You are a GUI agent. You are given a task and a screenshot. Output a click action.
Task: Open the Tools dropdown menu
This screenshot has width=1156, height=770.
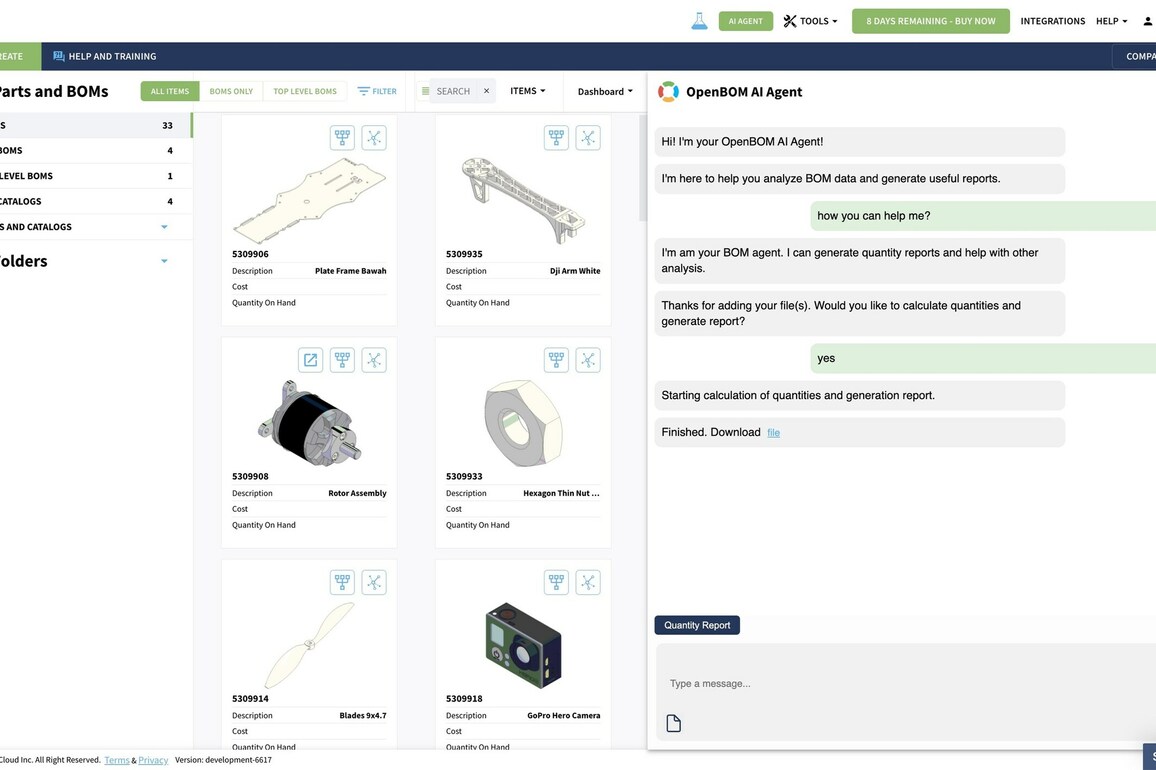click(810, 21)
